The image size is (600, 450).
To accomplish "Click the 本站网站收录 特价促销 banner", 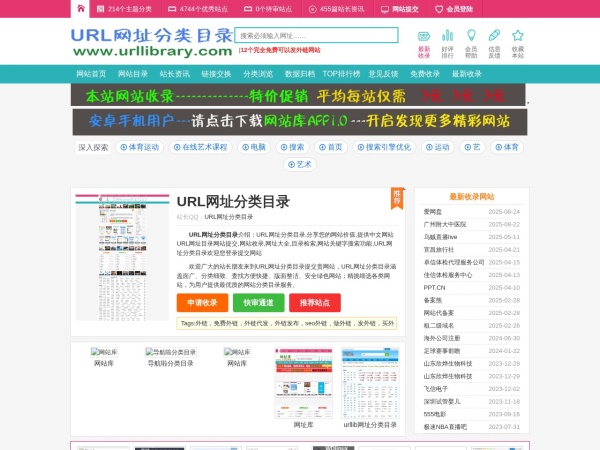I will [x=298, y=95].
